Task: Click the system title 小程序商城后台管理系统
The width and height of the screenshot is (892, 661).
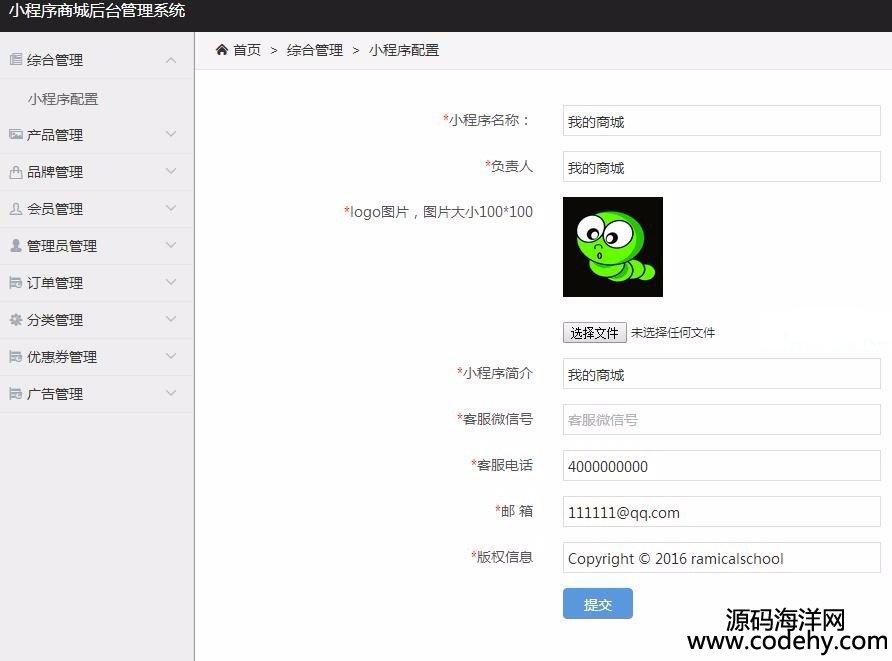Action: click(97, 10)
